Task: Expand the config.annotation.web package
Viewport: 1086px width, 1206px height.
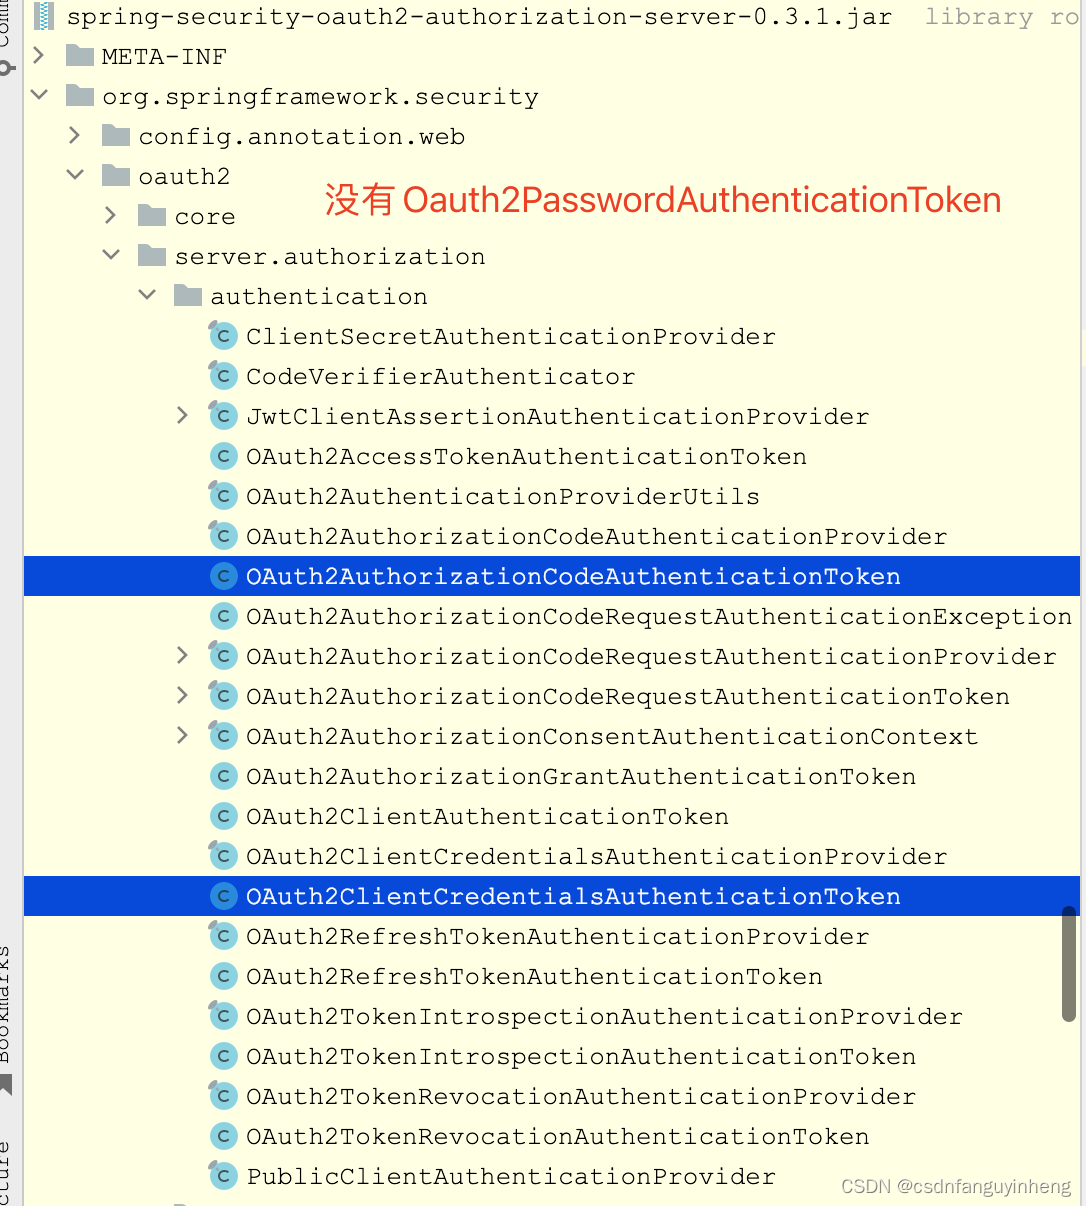Action: 75,135
